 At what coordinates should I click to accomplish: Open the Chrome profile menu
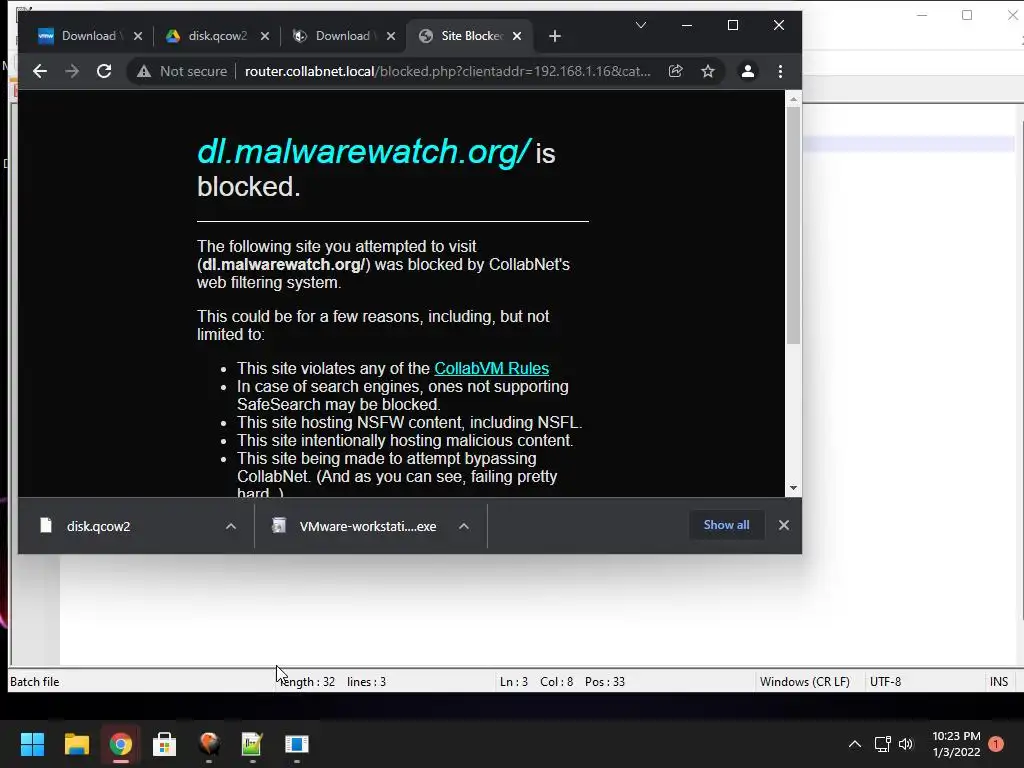click(x=748, y=71)
